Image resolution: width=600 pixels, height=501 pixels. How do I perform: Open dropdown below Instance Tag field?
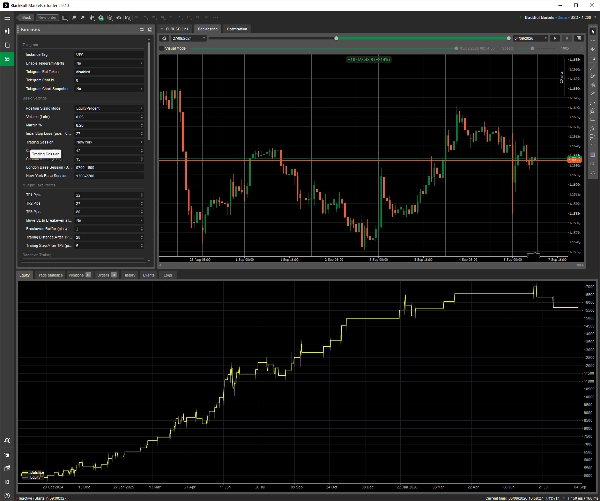pyautogui.click(x=109, y=63)
